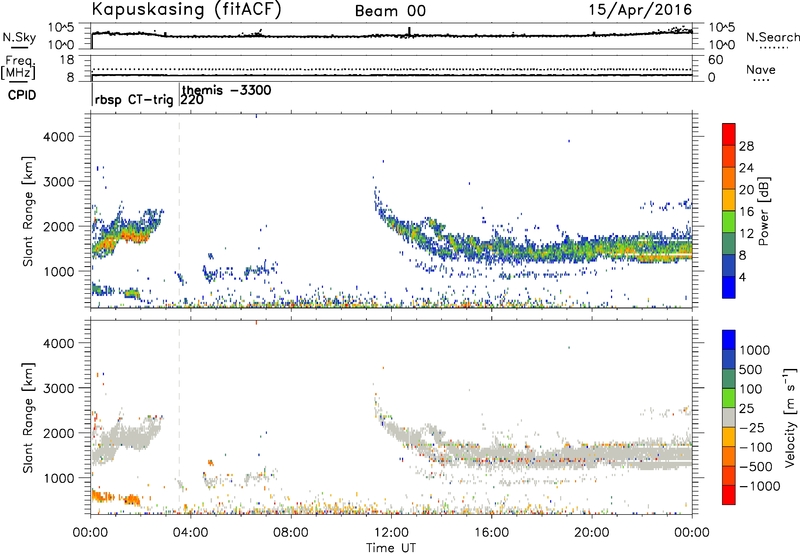Click the '1000' velocity colorbar tick

pos(754,350)
